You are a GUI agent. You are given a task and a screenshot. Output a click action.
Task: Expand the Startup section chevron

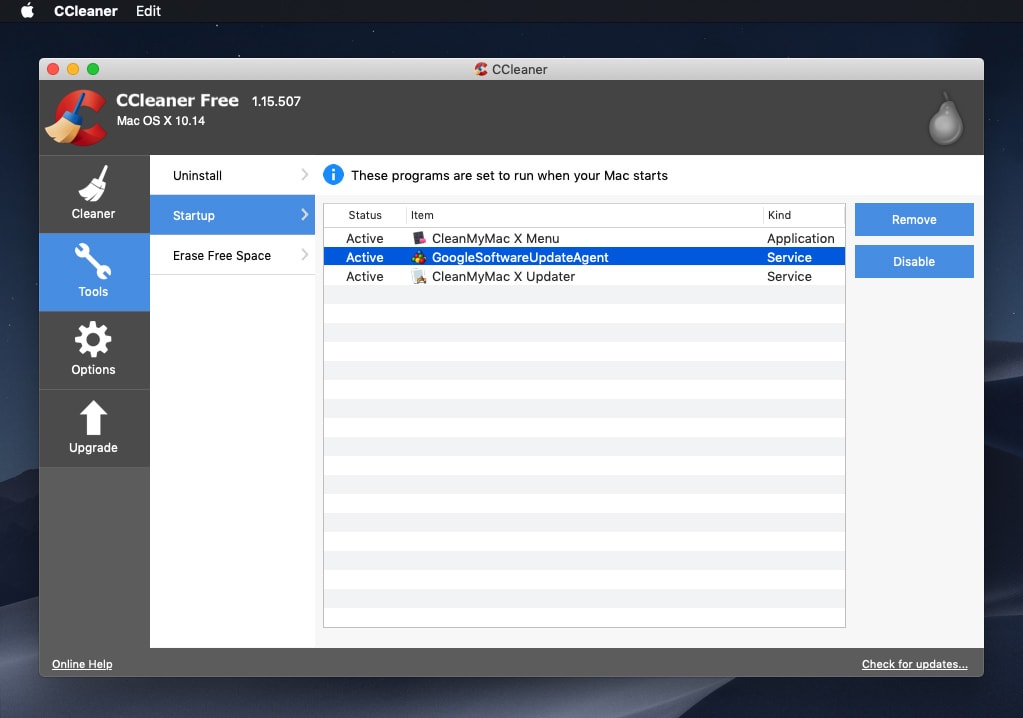pos(303,214)
